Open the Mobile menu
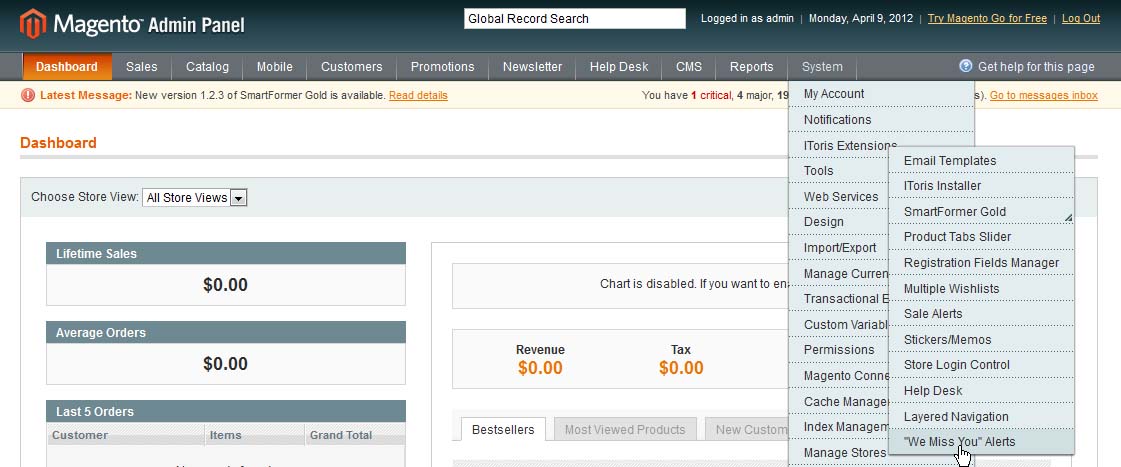The height and width of the screenshot is (467, 1121). pyautogui.click(x=275, y=67)
